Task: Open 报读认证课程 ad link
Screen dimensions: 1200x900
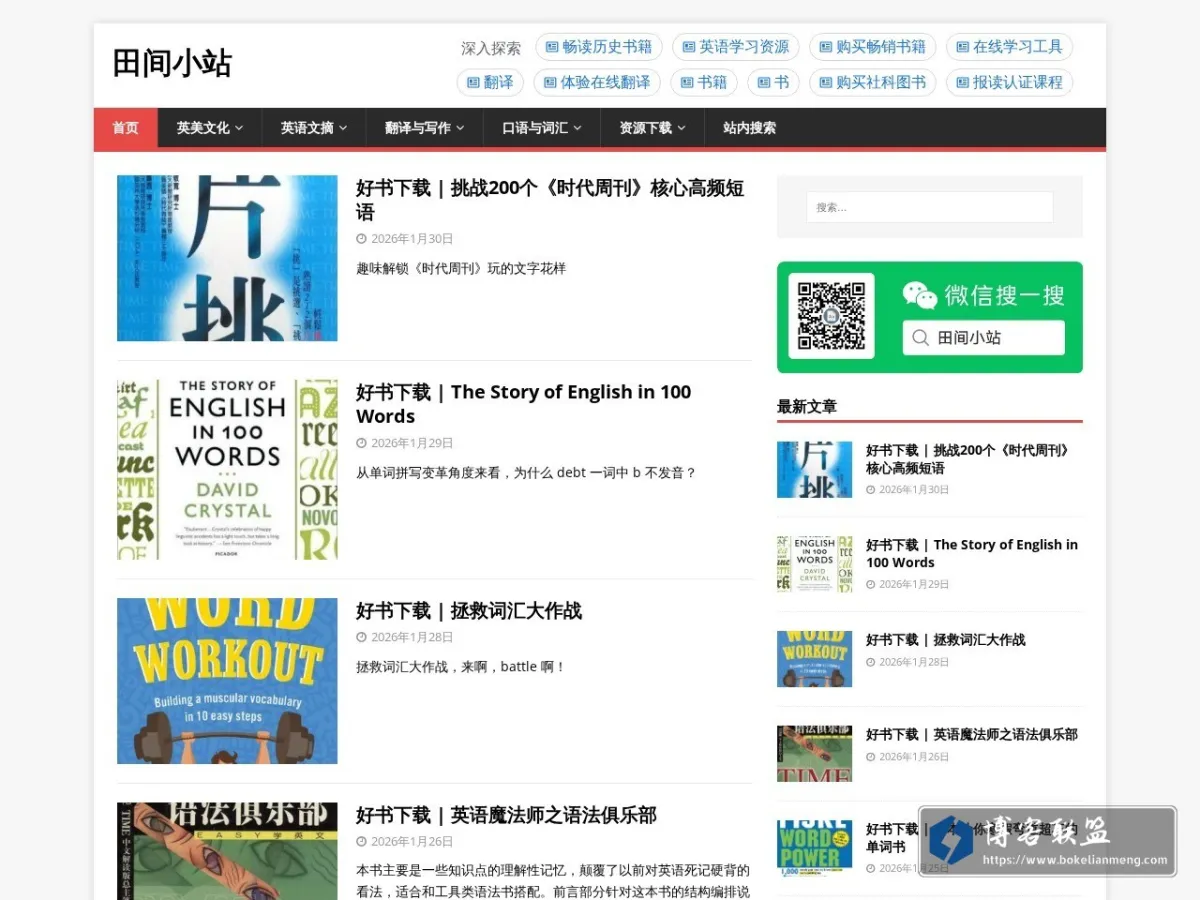Action: tap(1010, 82)
